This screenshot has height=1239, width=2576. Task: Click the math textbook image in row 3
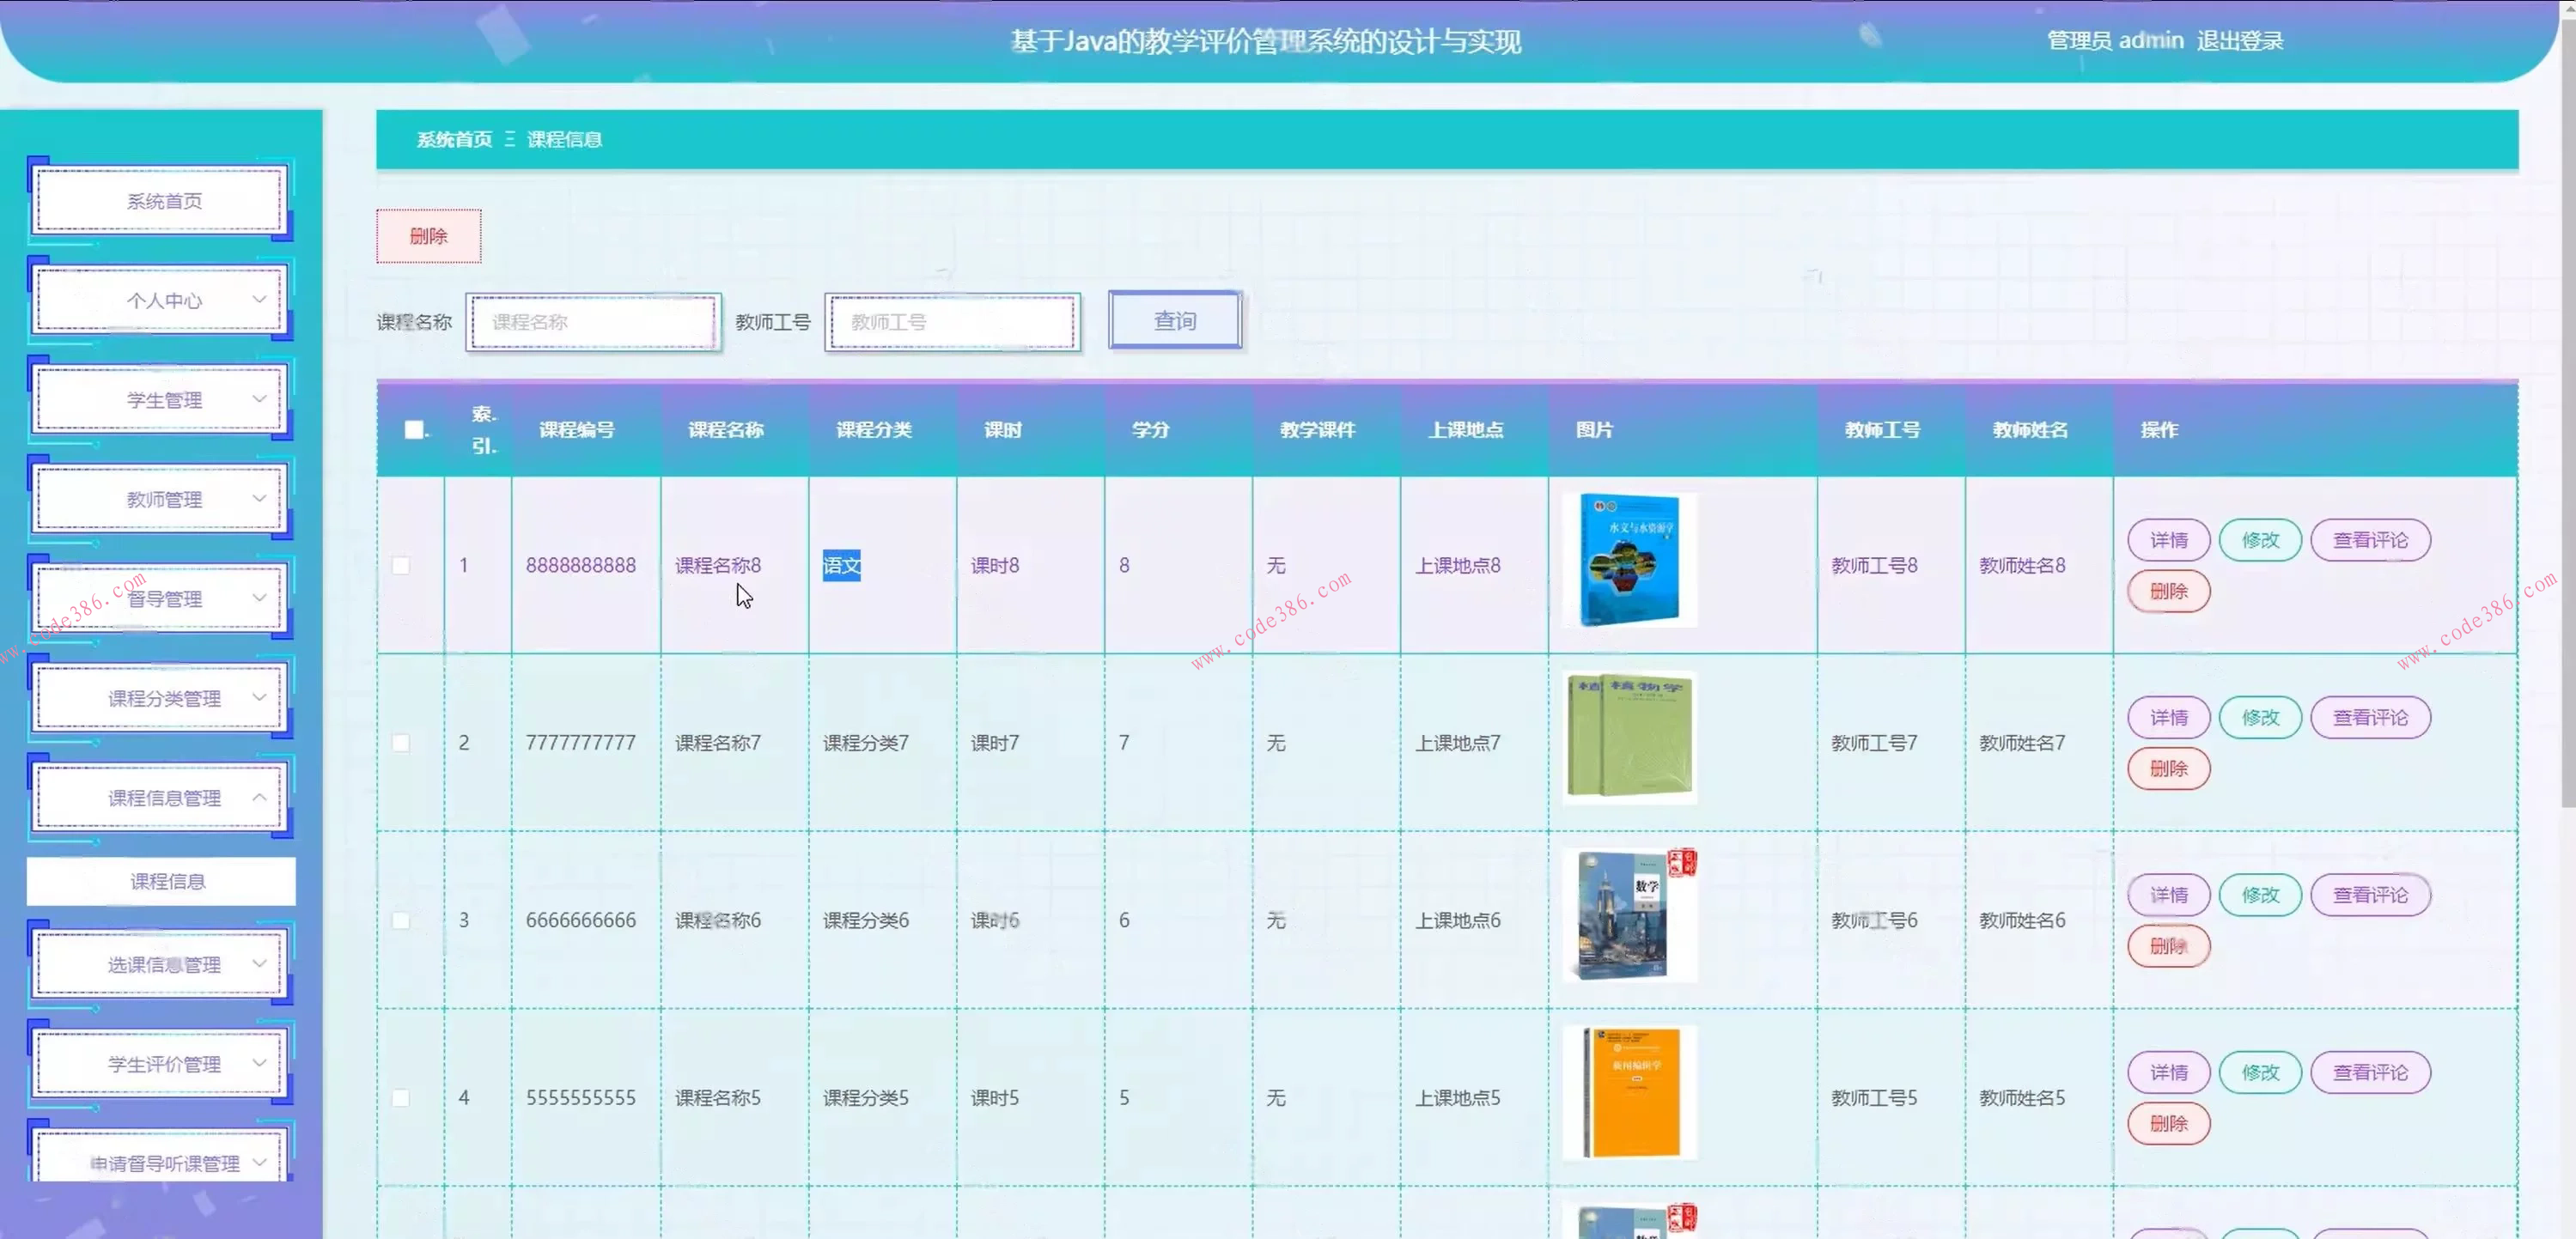(x=1629, y=915)
